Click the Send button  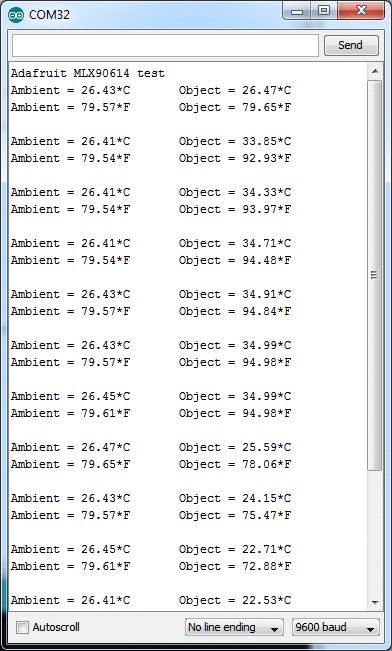[x=351, y=45]
